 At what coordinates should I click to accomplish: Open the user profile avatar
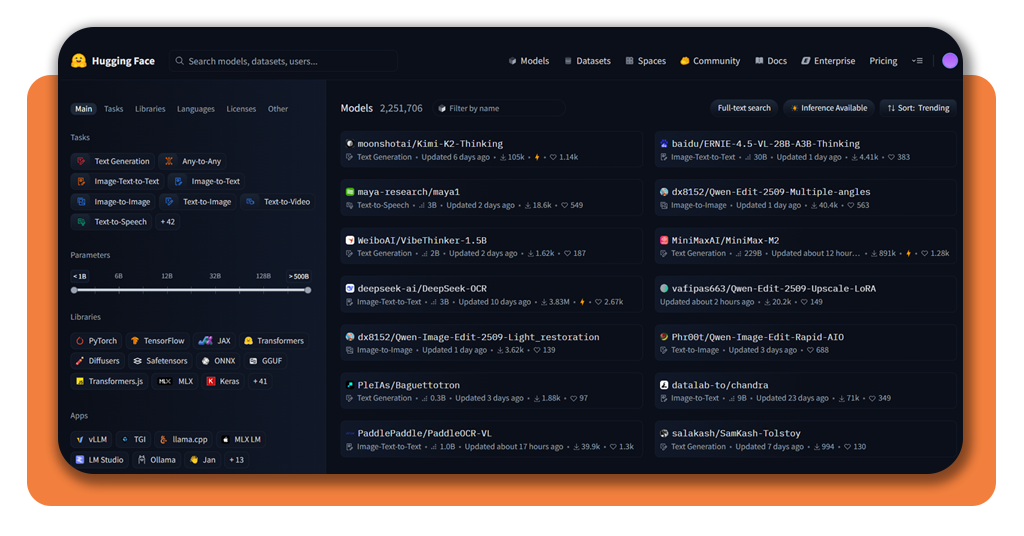click(949, 61)
